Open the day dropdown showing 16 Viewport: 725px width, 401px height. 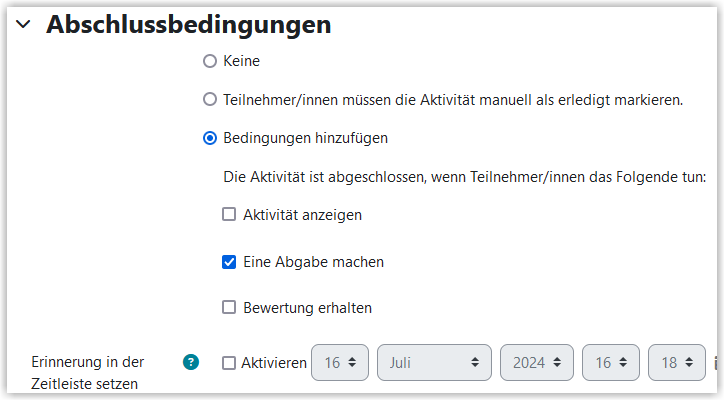340,363
